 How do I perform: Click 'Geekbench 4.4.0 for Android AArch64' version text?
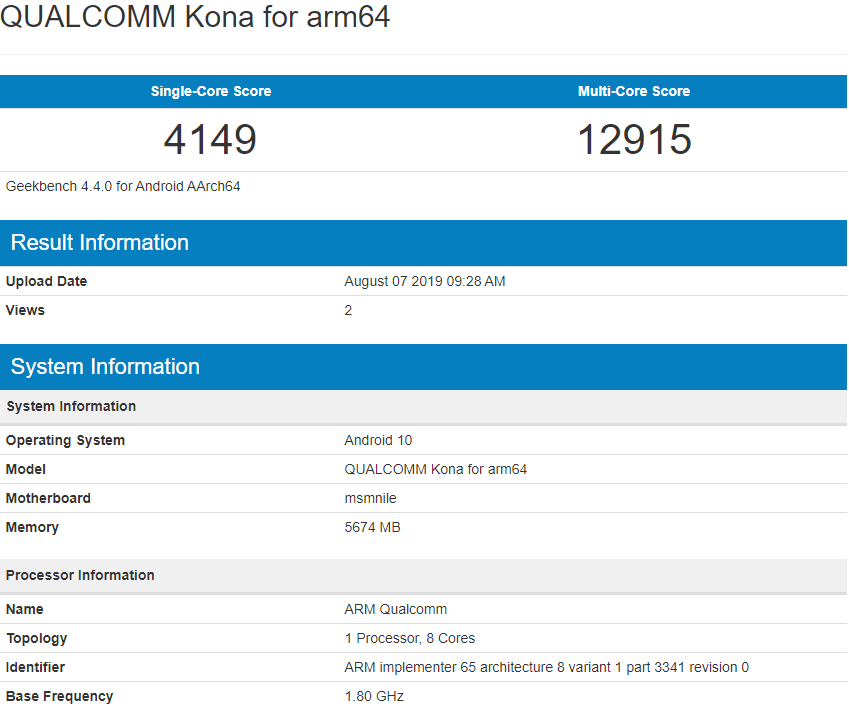pyautogui.click(x=123, y=186)
